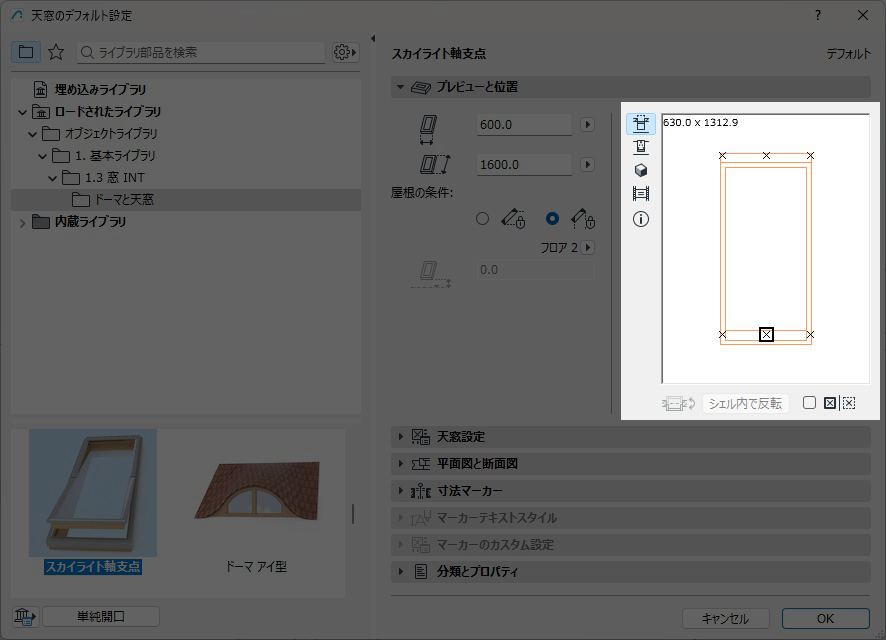886x640 pixels.
Task: Open the library part info icon
Action: (641, 219)
